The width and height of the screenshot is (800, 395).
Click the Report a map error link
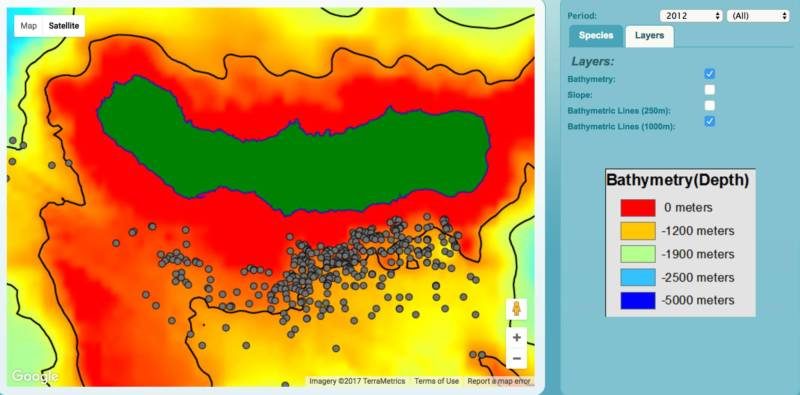click(499, 381)
